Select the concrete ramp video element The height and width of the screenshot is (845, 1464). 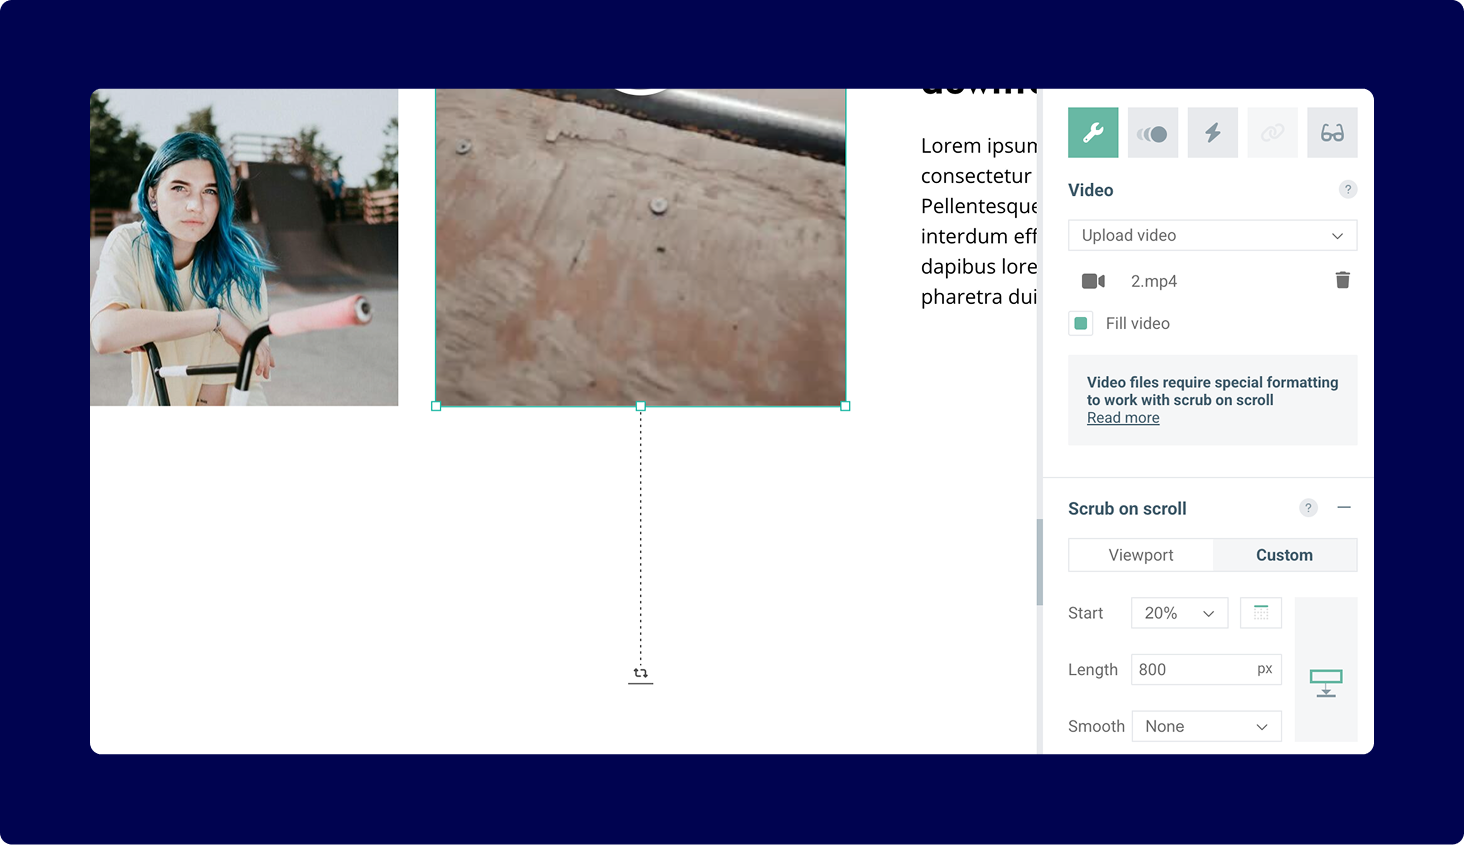pos(641,247)
